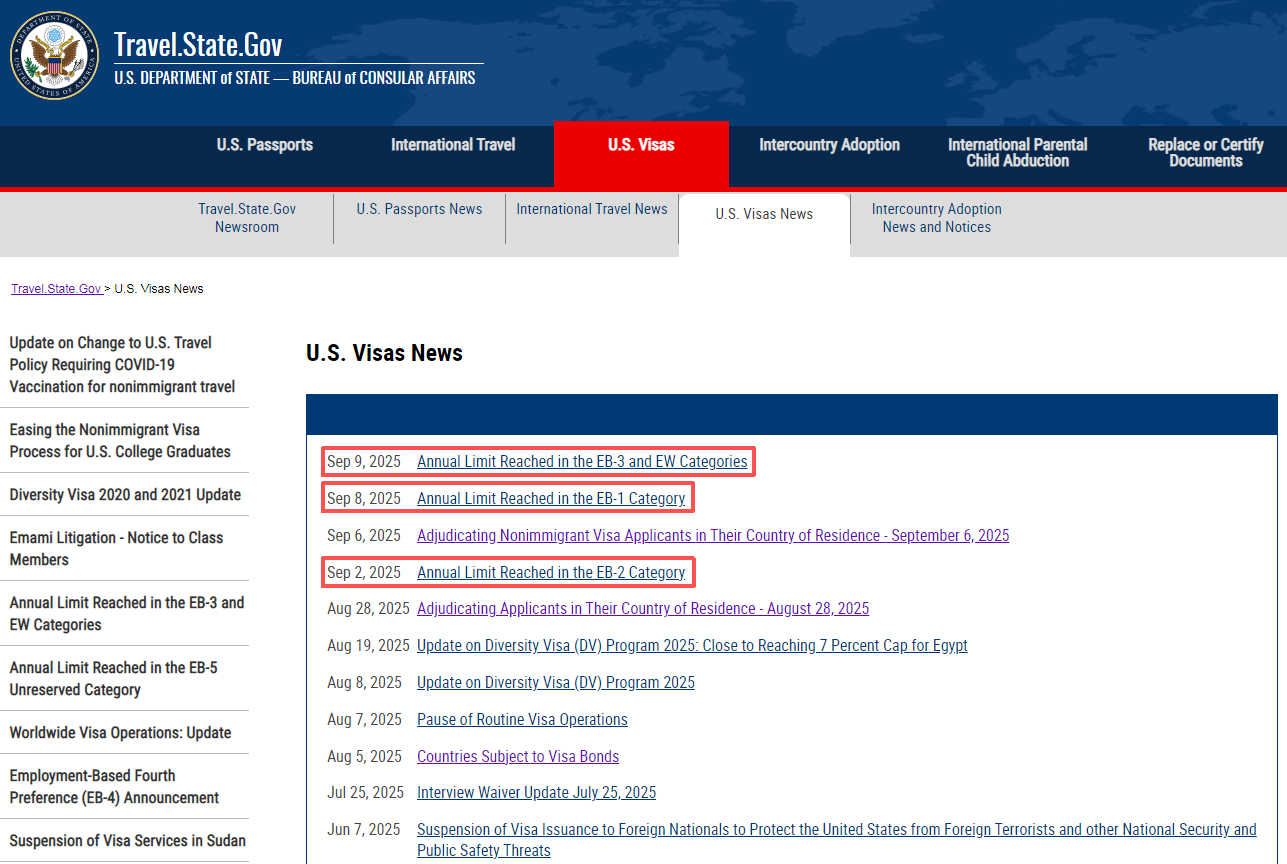1287x864 pixels.
Task: Click the Department of State seal logo
Action: [x=54, y=55]
